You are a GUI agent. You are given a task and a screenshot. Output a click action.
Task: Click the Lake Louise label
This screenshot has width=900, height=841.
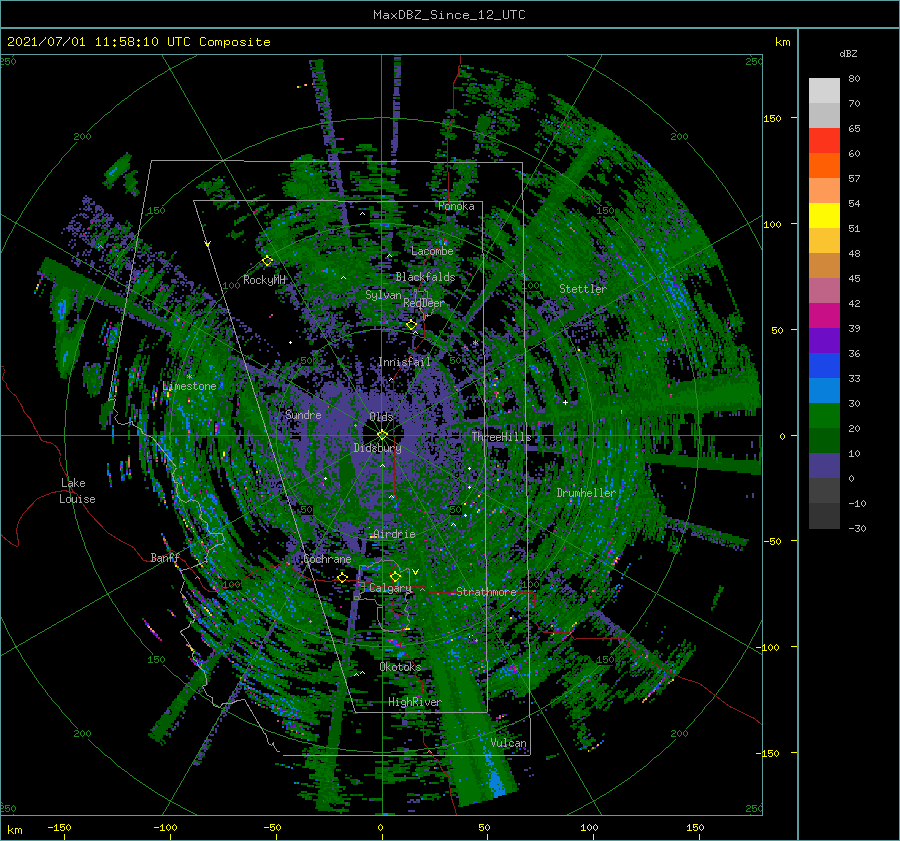click(x=77, y=491)
